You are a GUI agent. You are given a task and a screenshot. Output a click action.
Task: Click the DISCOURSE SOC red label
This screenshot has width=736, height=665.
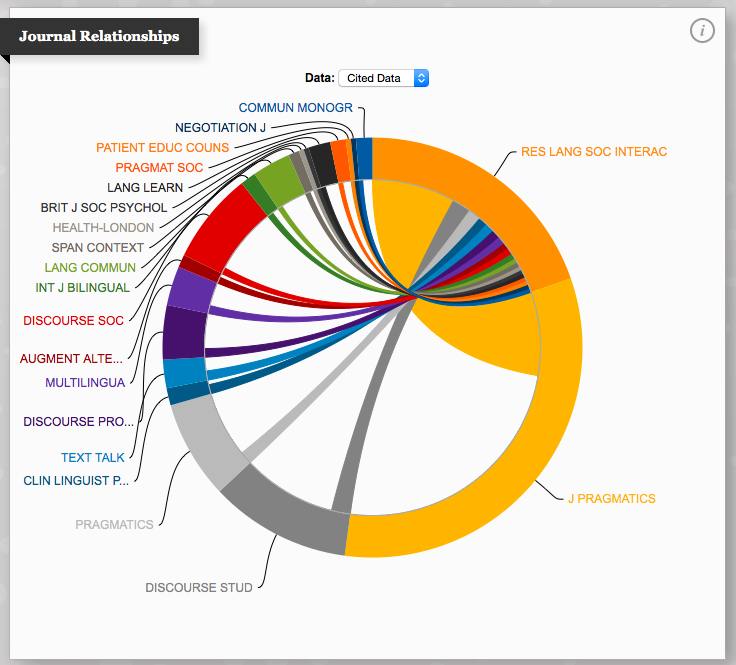(73, 321)
